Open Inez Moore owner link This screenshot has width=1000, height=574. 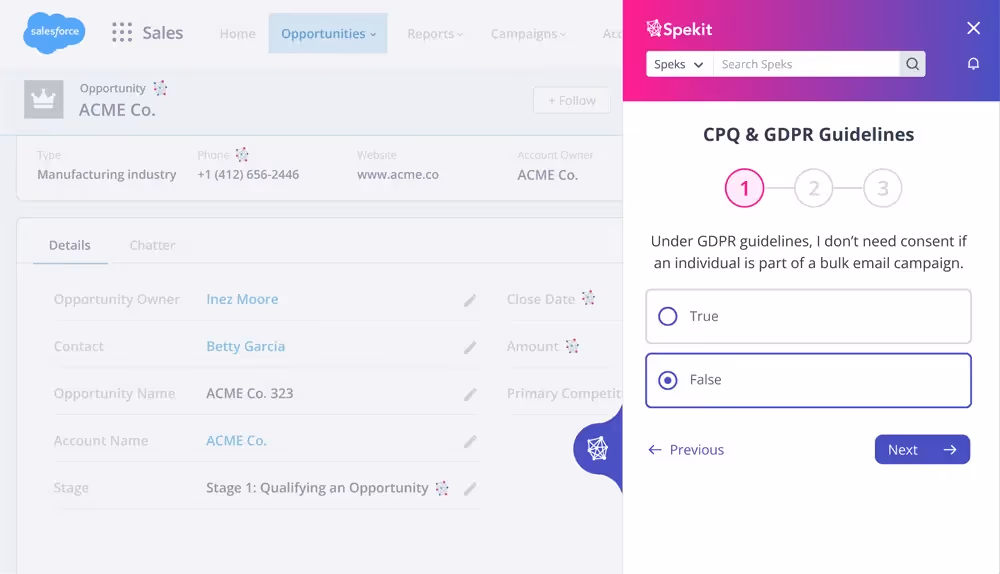click(x=242, y=299)
